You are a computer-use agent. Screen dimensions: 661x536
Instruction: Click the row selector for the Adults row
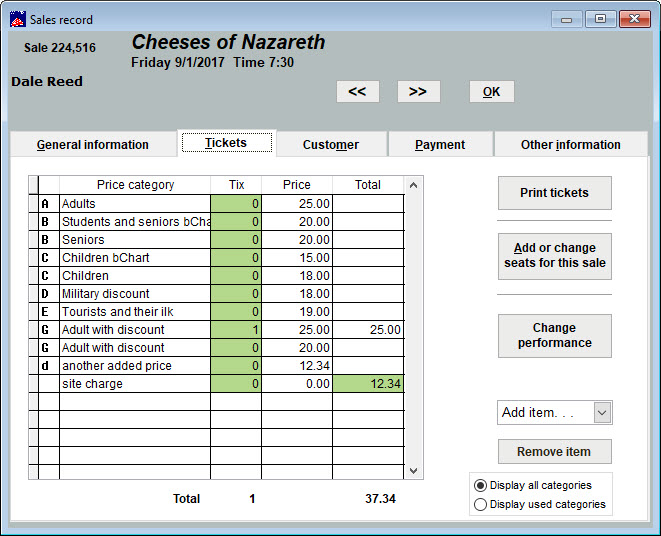tap(33, 204)
